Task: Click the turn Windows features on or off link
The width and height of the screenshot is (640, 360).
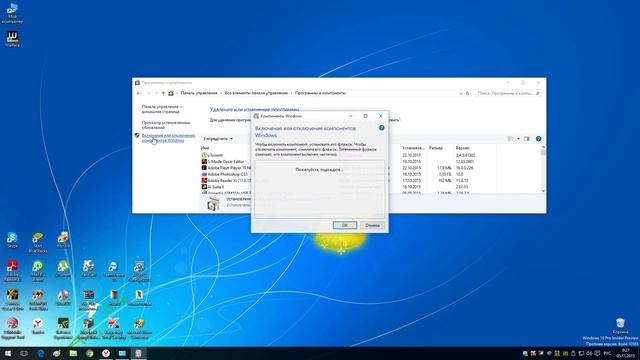Action: point(168,138)
